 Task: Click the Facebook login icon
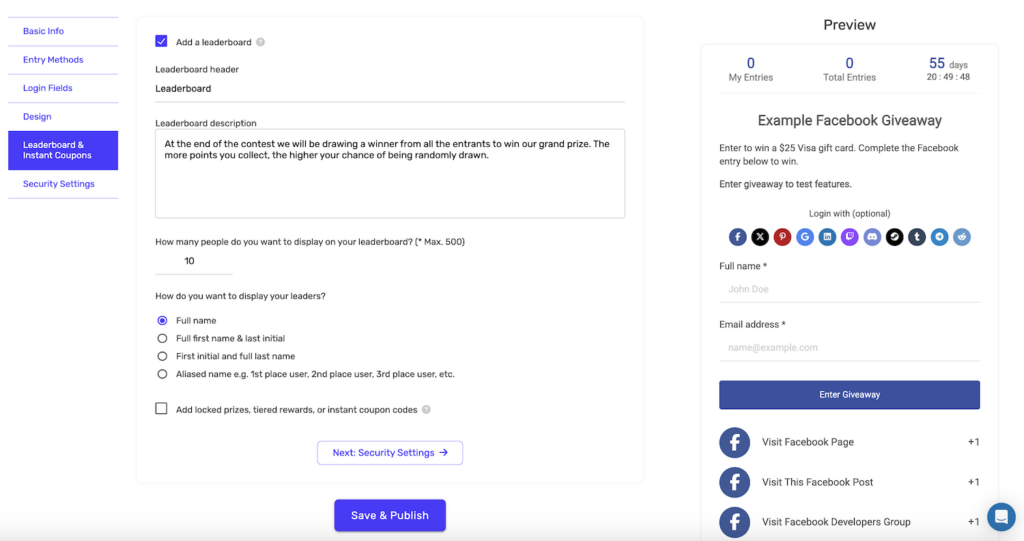(x=738, y=237)
